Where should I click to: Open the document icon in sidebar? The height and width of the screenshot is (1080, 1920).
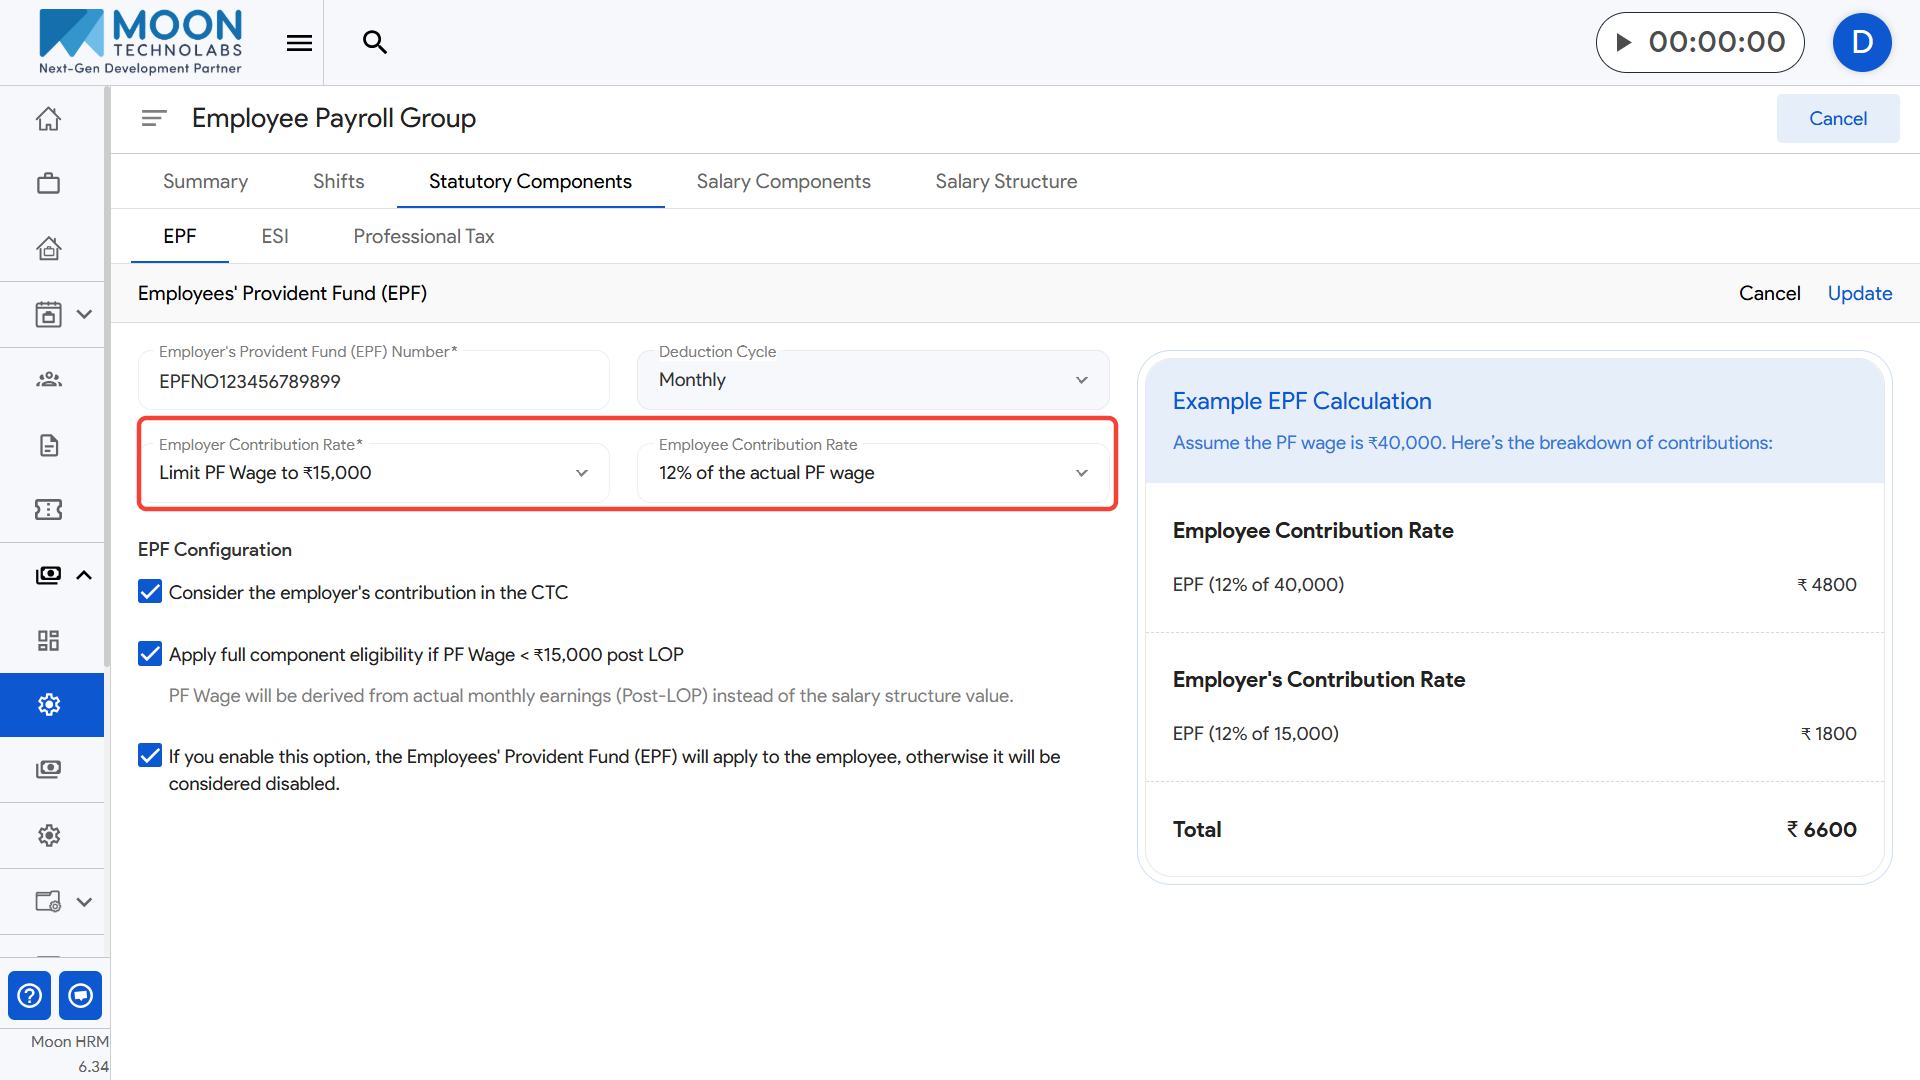point(48,445)
